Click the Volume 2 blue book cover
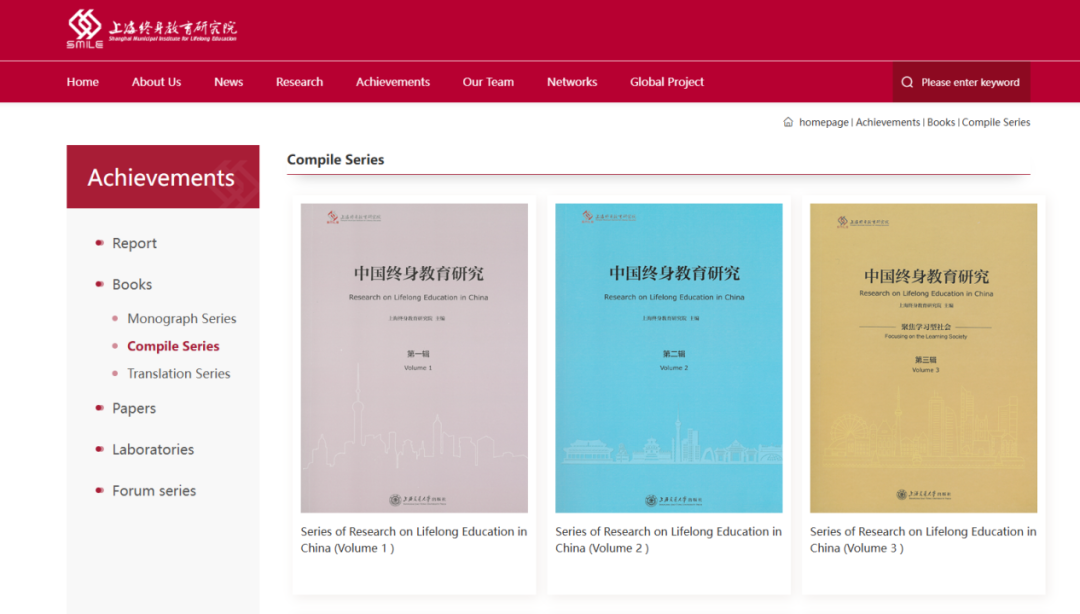The height and width of the screenshot is (614, 1080). (668, 358)
